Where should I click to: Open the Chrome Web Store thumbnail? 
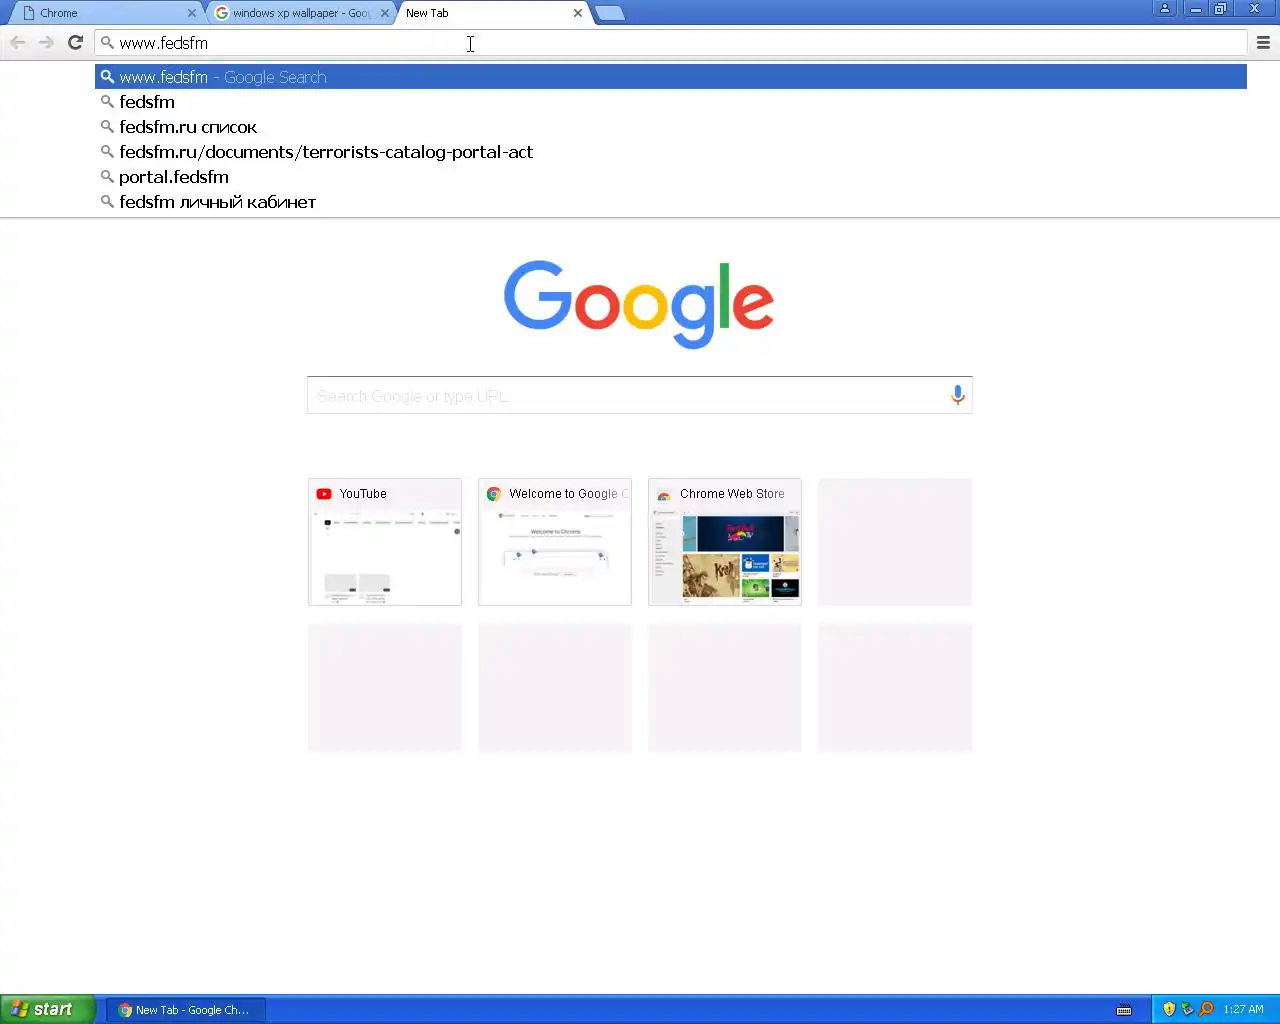[x=725, y=541]
